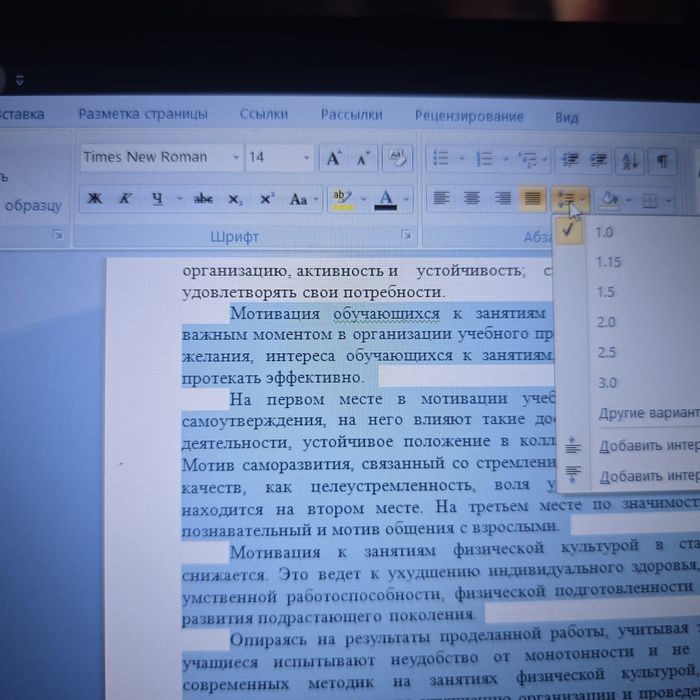This screenshot has width=700, height=700.
Task: Toggle italic formatting (К)
Action: coord(125,198)
